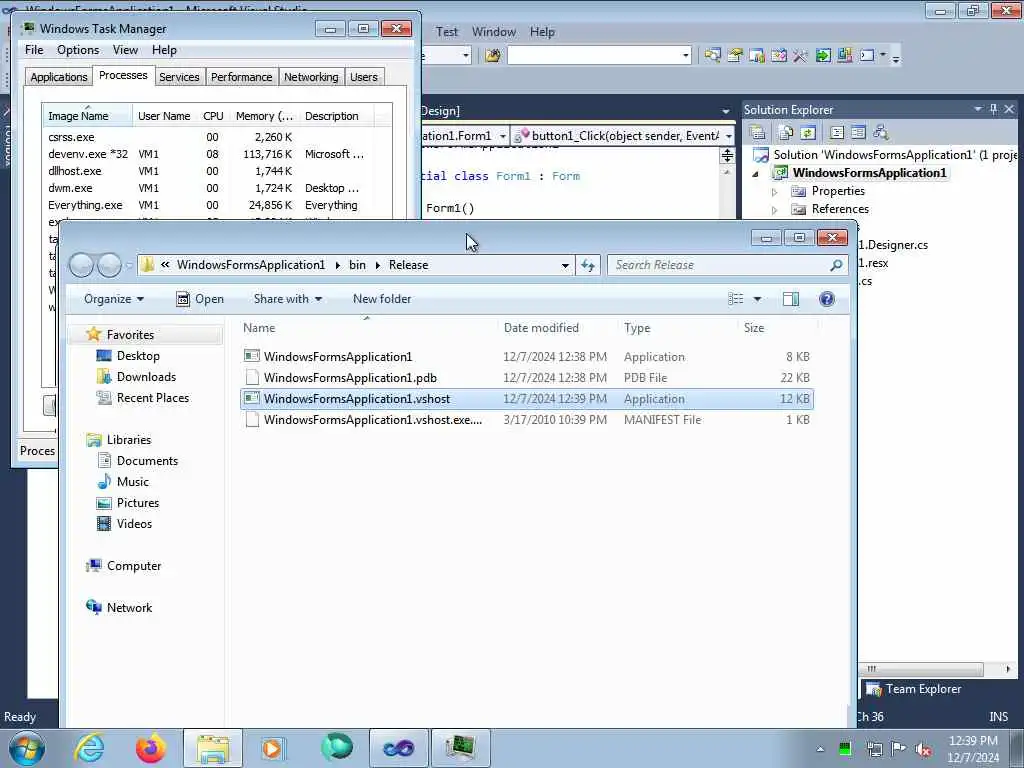This screenshot has width=1024, height=768.
Task: Open the Options menu in Task Manager
Action: 78,50
